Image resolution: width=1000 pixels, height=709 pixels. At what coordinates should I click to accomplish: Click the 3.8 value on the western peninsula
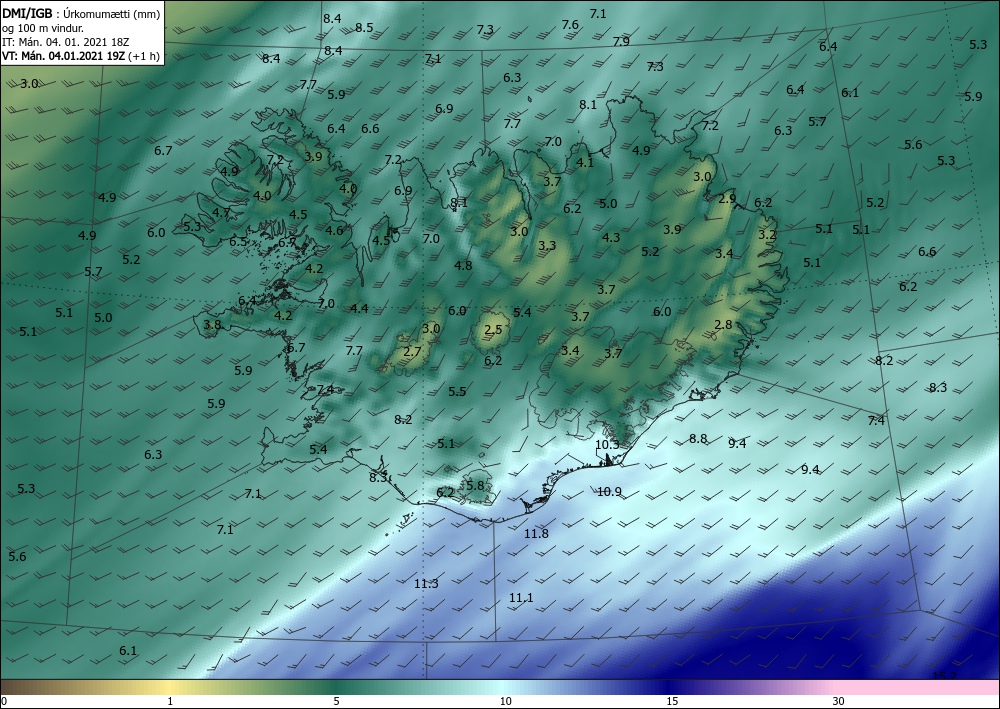[x=212, y=325]
